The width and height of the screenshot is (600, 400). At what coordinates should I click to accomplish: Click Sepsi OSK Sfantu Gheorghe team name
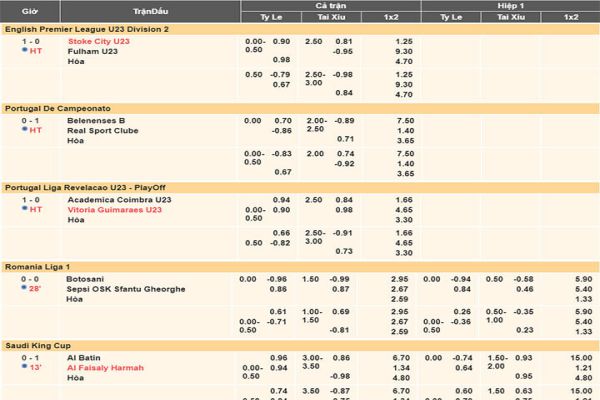(126, 289)
